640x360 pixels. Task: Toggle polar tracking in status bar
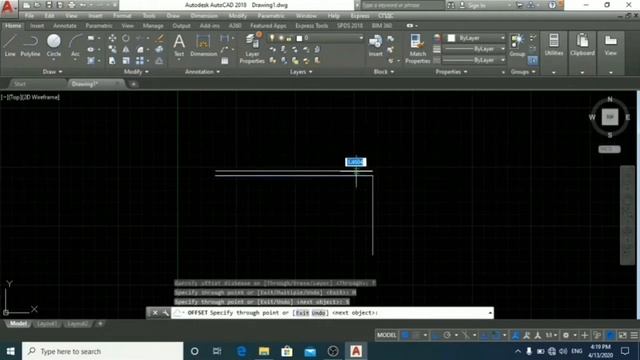pos(447,336)
